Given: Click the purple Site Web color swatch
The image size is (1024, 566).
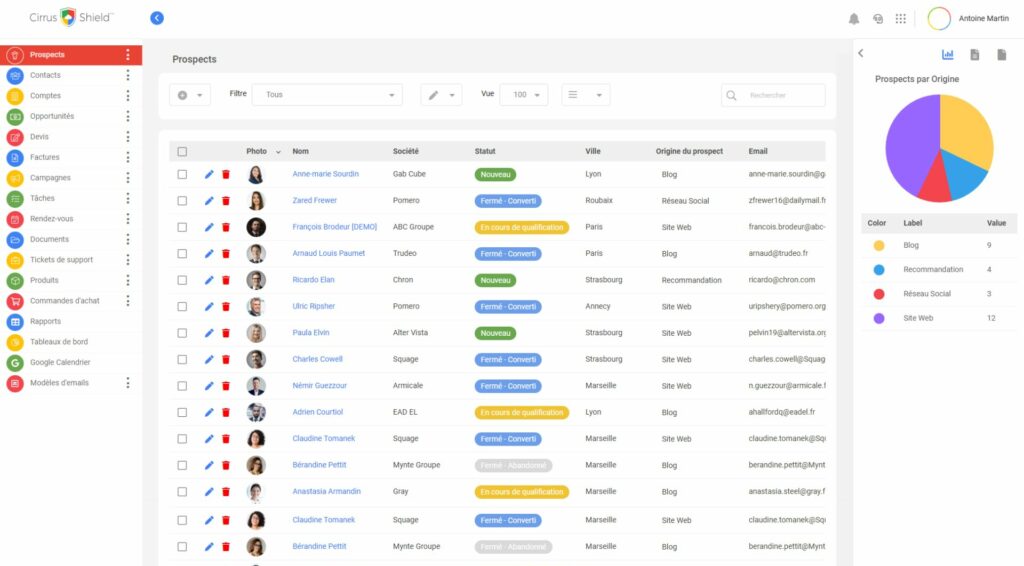Looking at the screenshot, I should click(879, 319).
